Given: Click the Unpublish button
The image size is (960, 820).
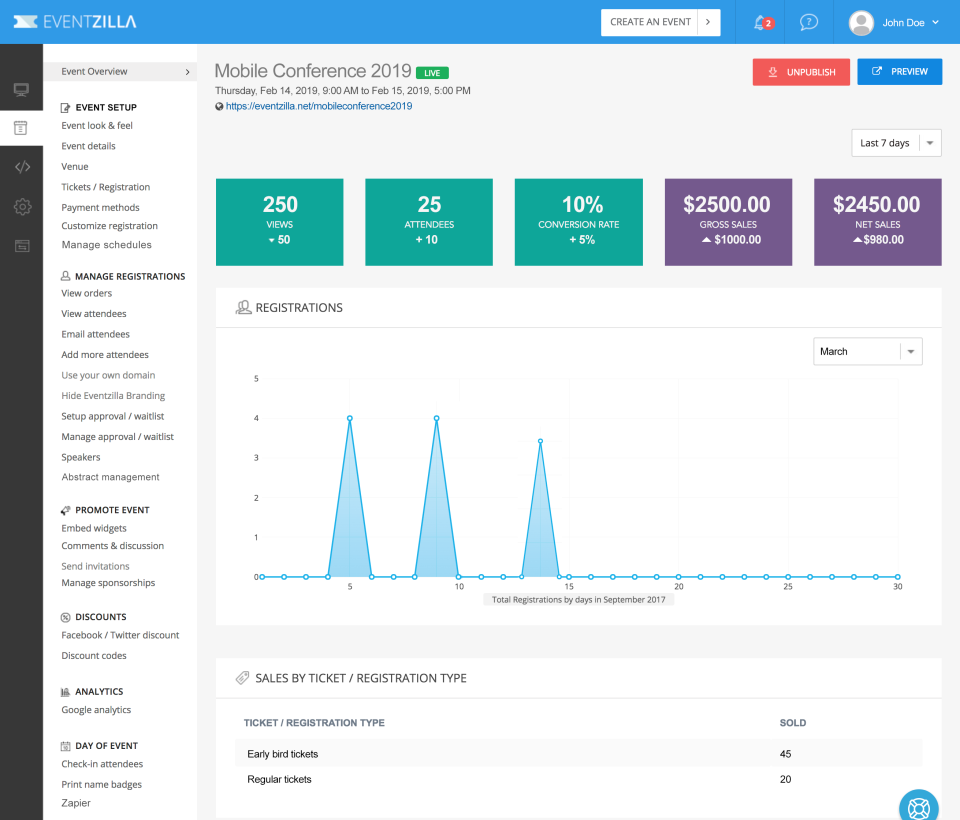Looking at the screenshot, I should pos(801,72).
